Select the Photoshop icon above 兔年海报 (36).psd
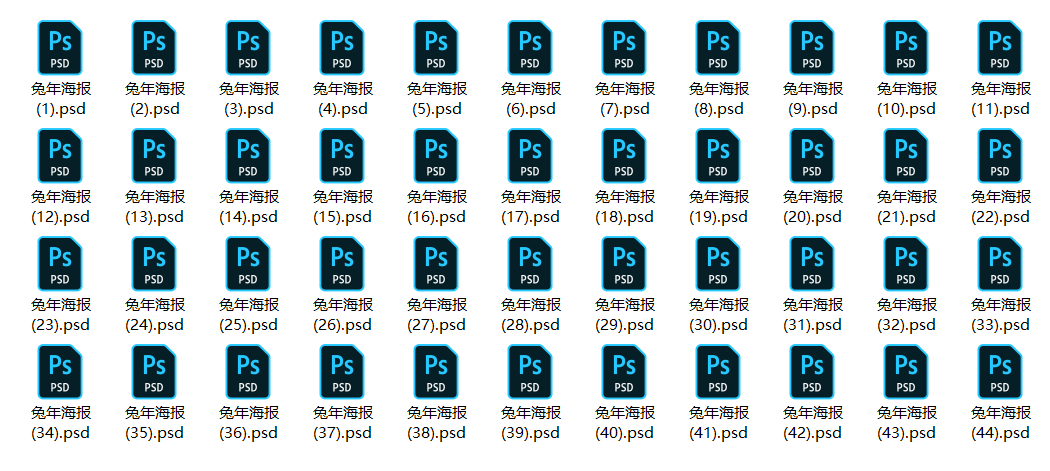 click(x=248, y=371)
